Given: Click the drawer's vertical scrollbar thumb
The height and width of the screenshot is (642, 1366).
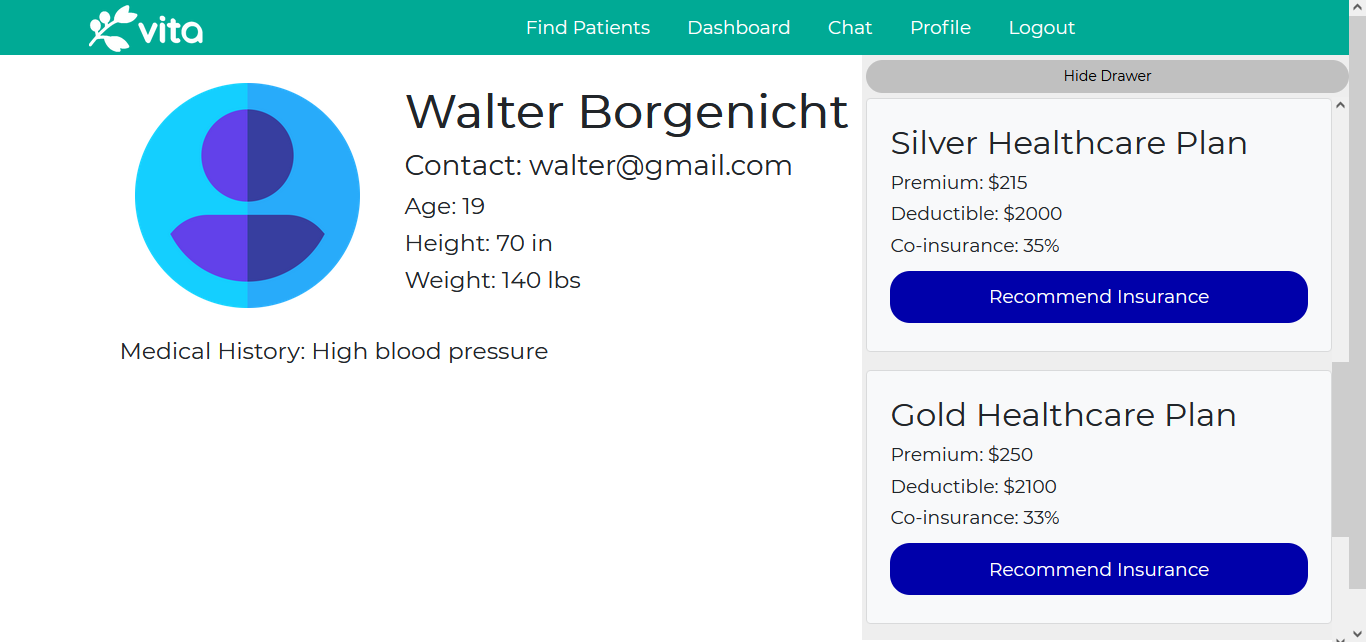Looking at the screenshot, I should tap(1340, 450).
